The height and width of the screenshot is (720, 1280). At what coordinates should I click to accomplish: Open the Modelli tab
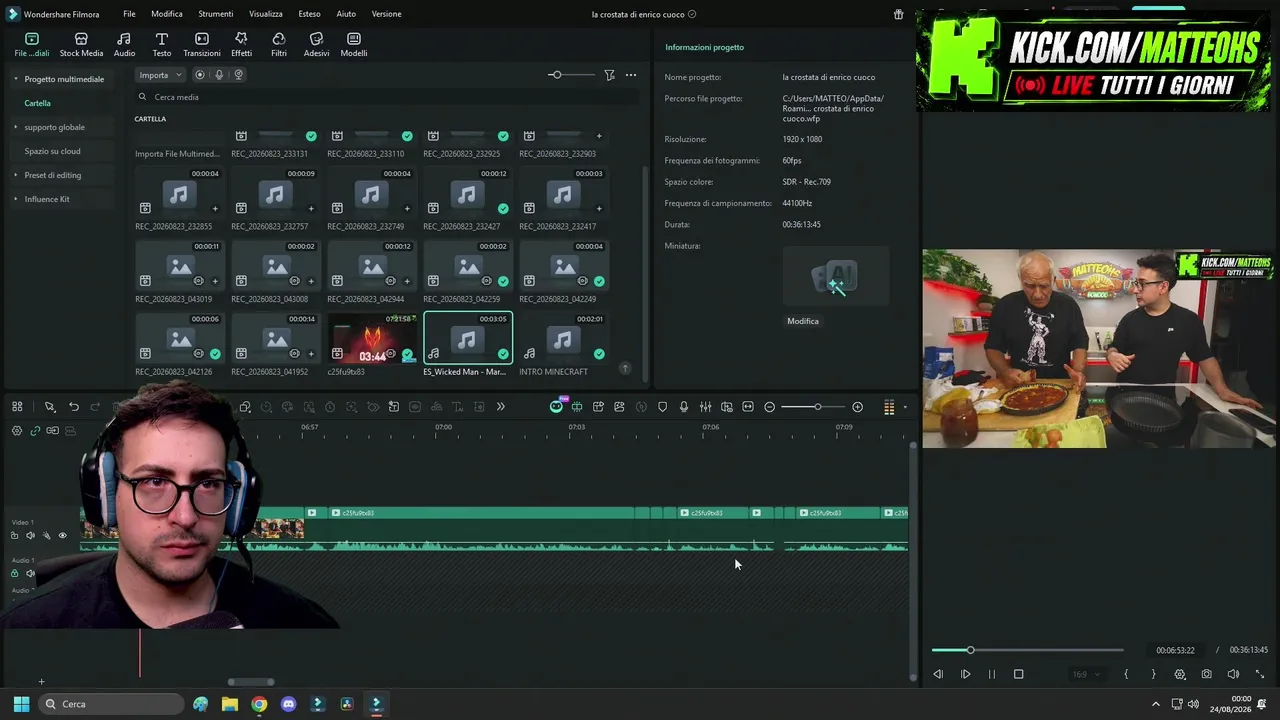click(354, 44)
